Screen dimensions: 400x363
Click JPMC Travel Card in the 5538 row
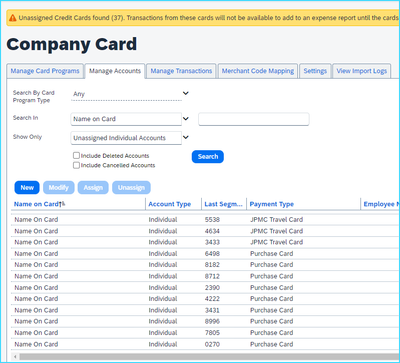[x=276, y=220]
